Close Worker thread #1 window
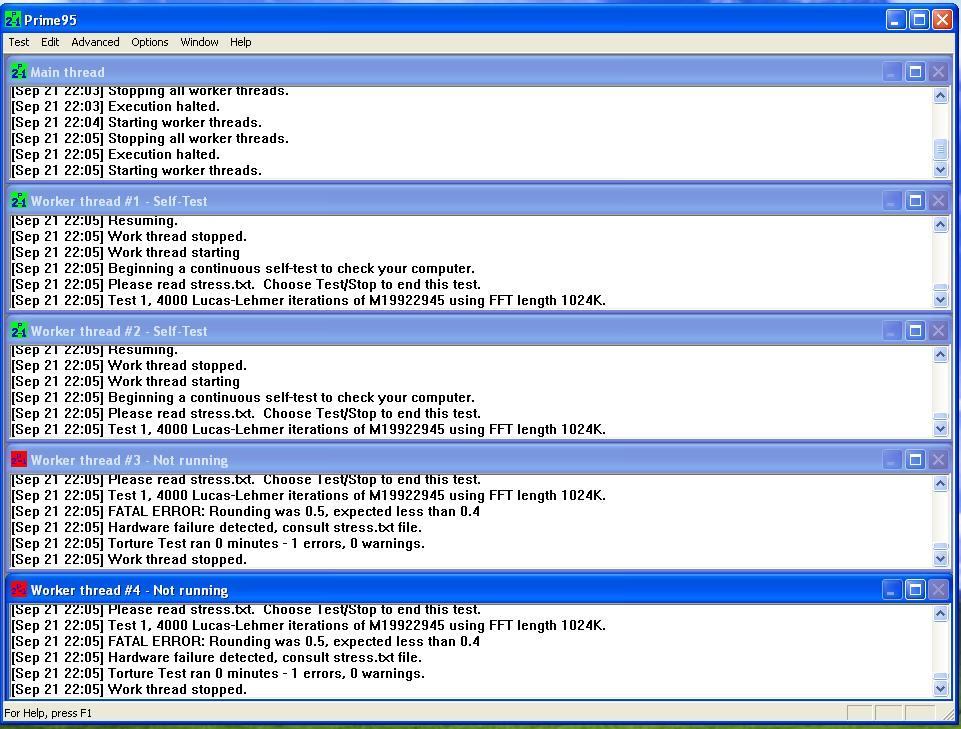The height and width of the screenshot is (729, 961). [938, 200]
